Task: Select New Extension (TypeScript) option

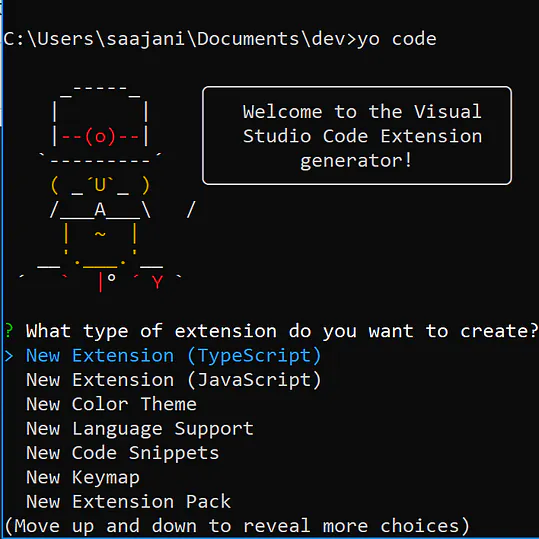Action: (x=174, y=356)
